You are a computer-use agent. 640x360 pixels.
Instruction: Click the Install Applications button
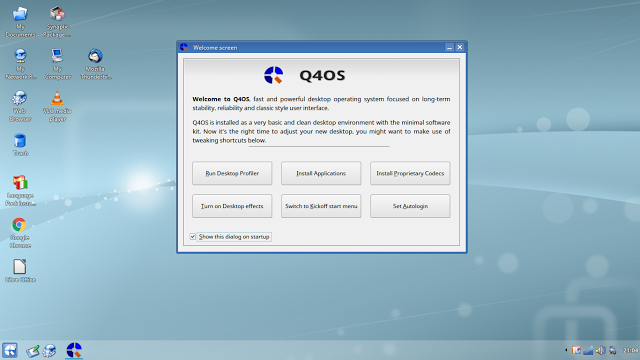[321, 173]
